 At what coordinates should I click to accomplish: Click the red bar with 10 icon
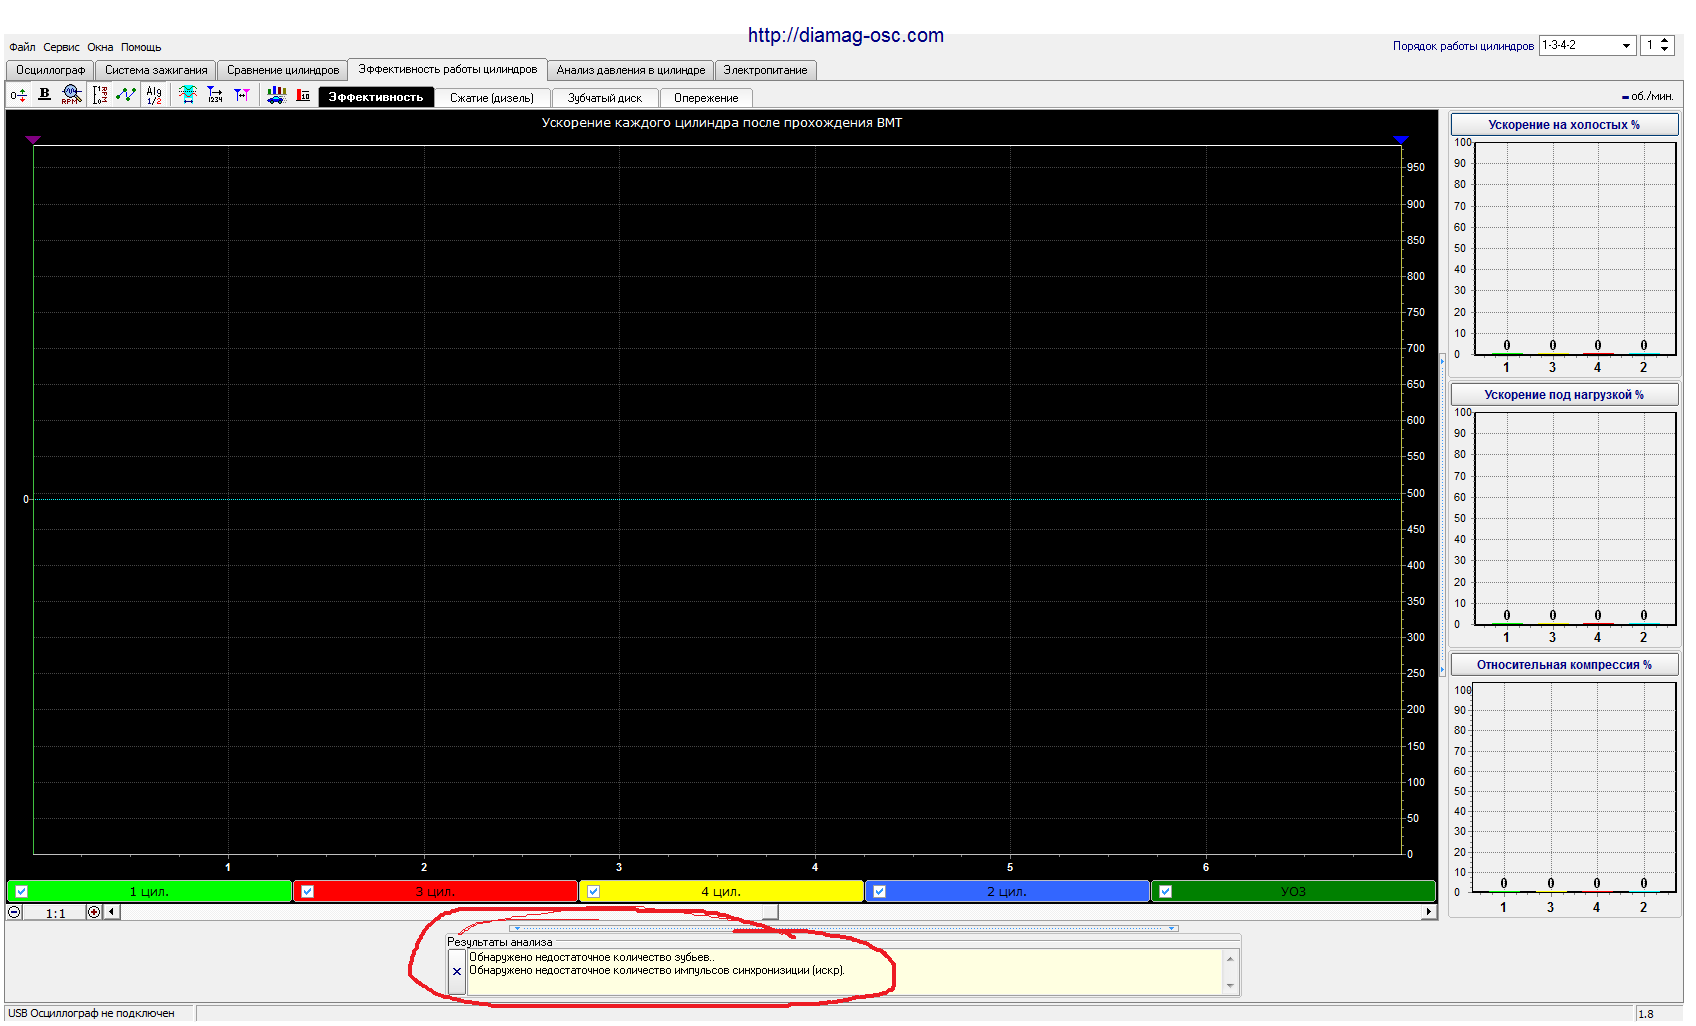pyautogui.click(x=303, y=95)
